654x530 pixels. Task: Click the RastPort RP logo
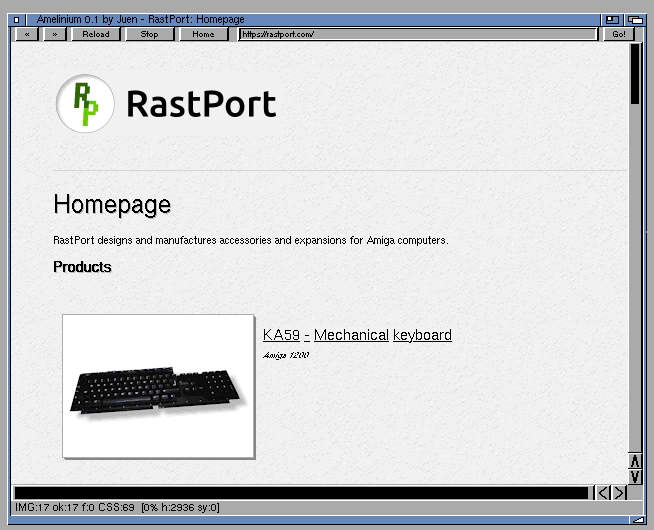pos(85,103)
